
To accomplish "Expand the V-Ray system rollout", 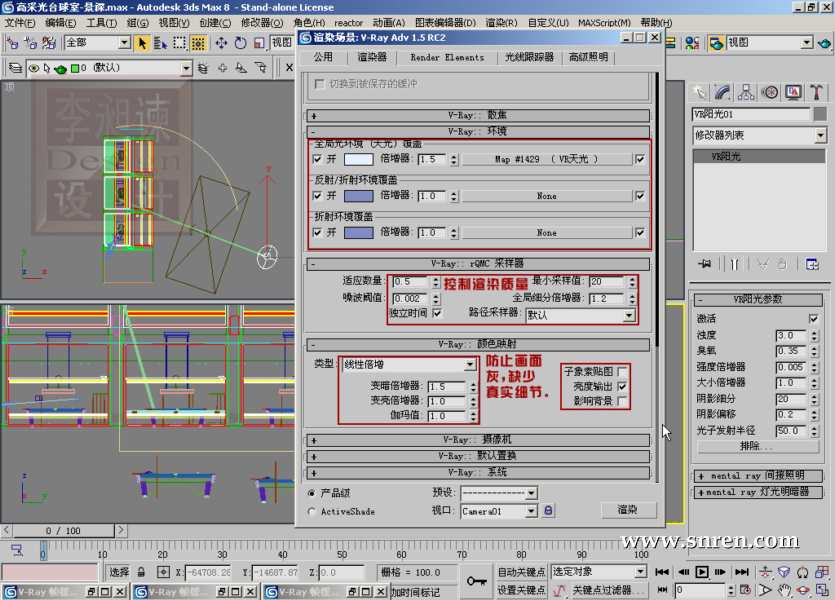I will tap(478, 473).
